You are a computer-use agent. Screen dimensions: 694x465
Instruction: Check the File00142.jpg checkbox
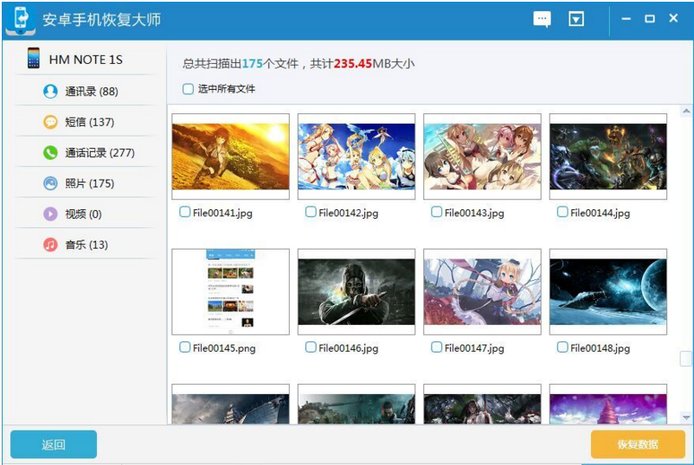pyautogui.click(x=311, y=212)
